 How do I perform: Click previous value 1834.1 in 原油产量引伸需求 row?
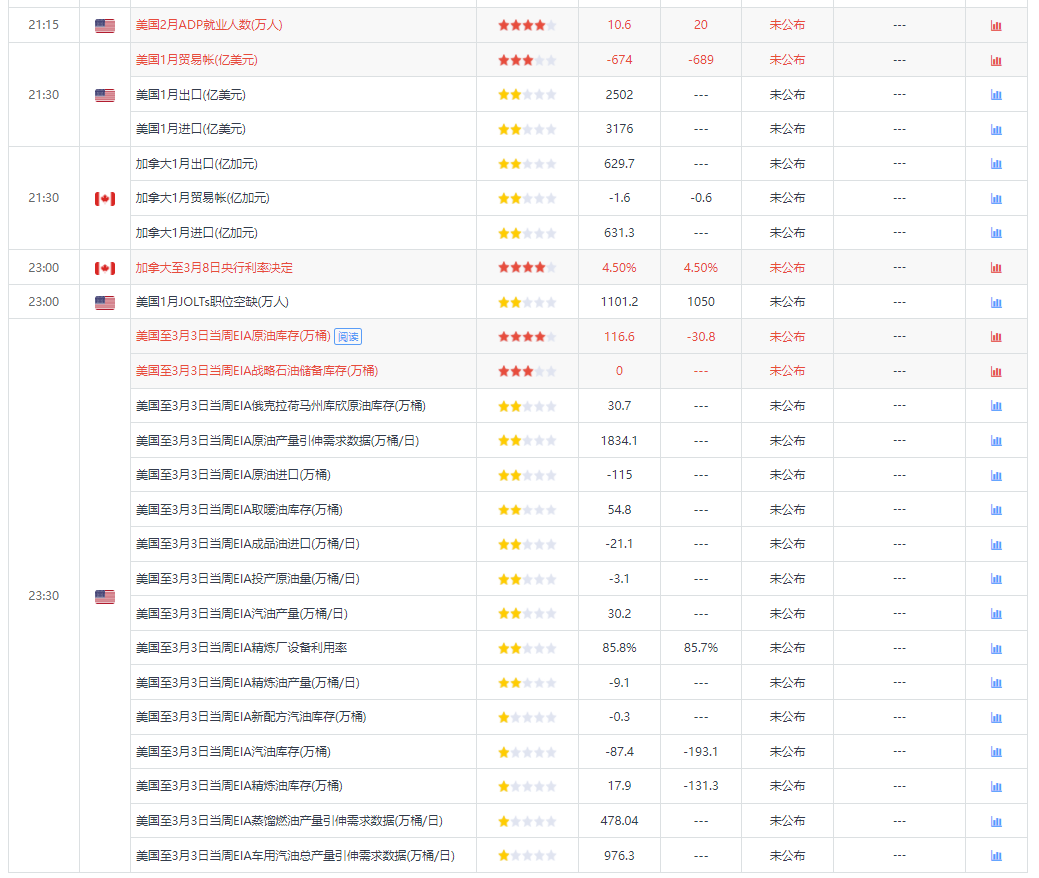point(620,441)
